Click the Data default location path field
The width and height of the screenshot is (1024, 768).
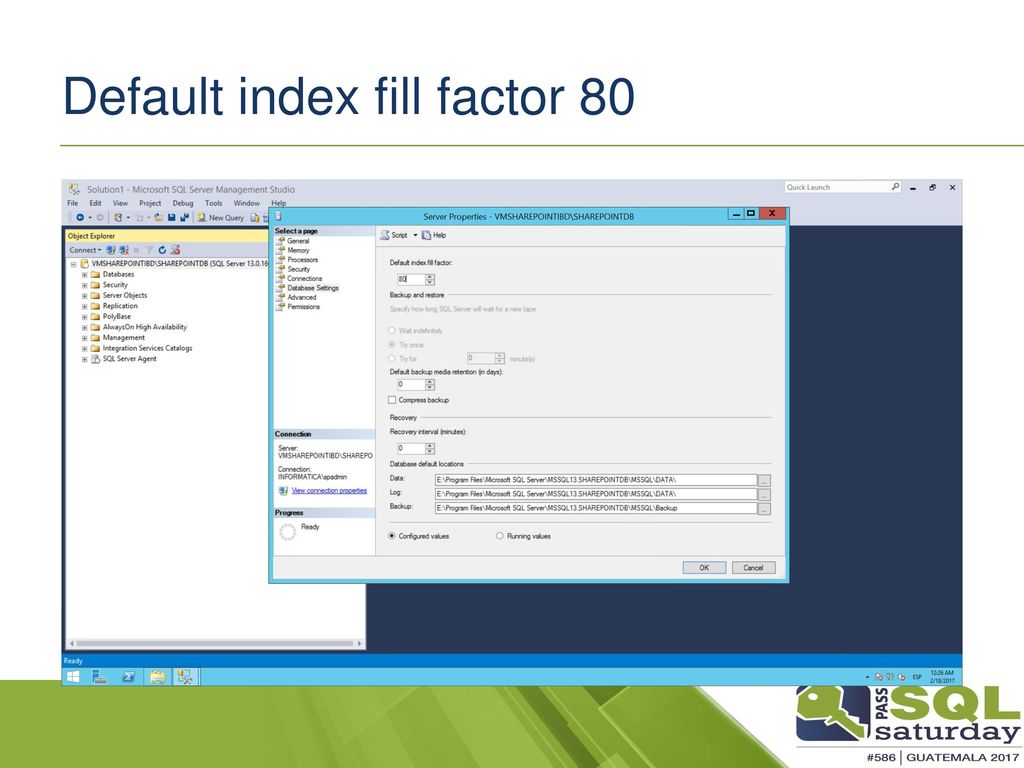coord(596,480)
